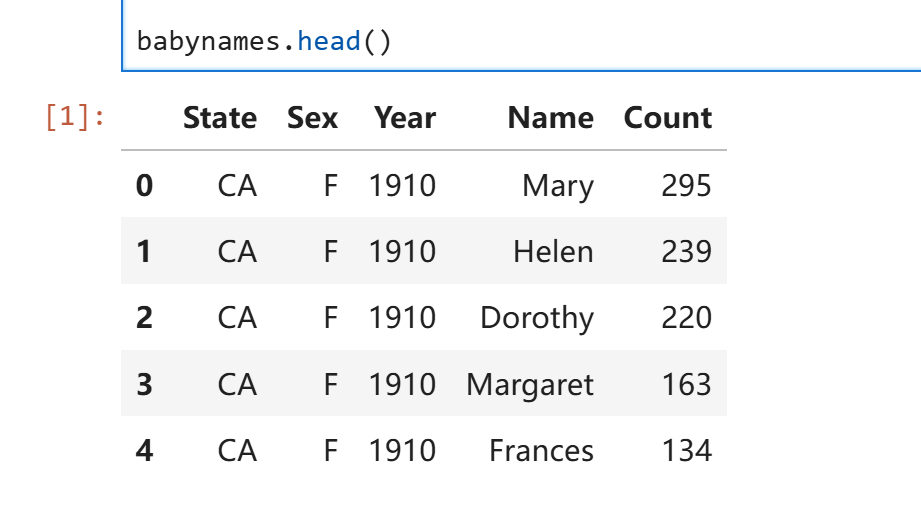Select the Name column header
This screenshot has width=921, height=514.
550,118
